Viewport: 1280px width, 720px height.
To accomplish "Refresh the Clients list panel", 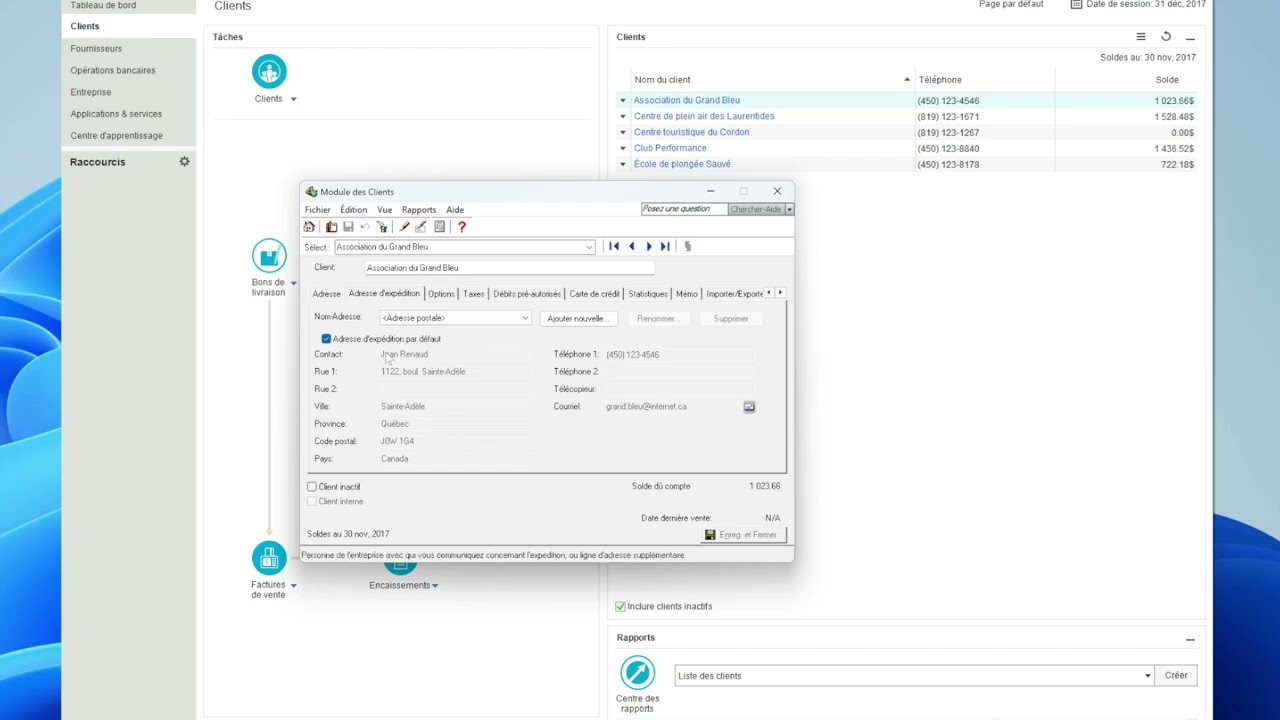I will [x=1166, y=37].
